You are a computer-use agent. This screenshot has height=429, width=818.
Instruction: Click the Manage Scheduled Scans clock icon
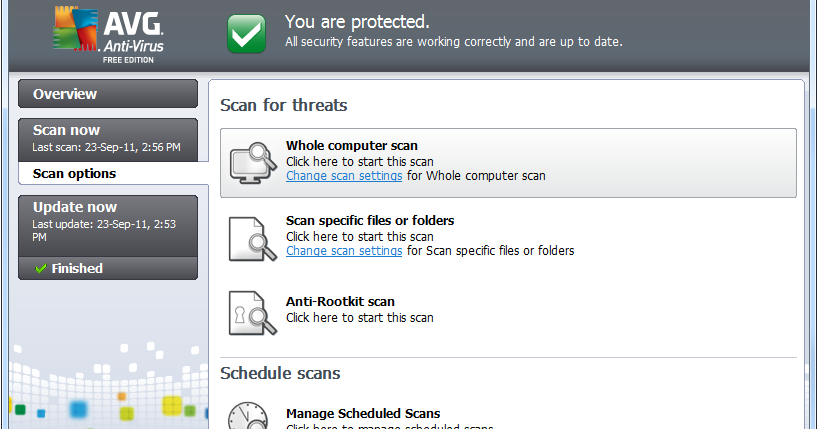tap(248, 416)
